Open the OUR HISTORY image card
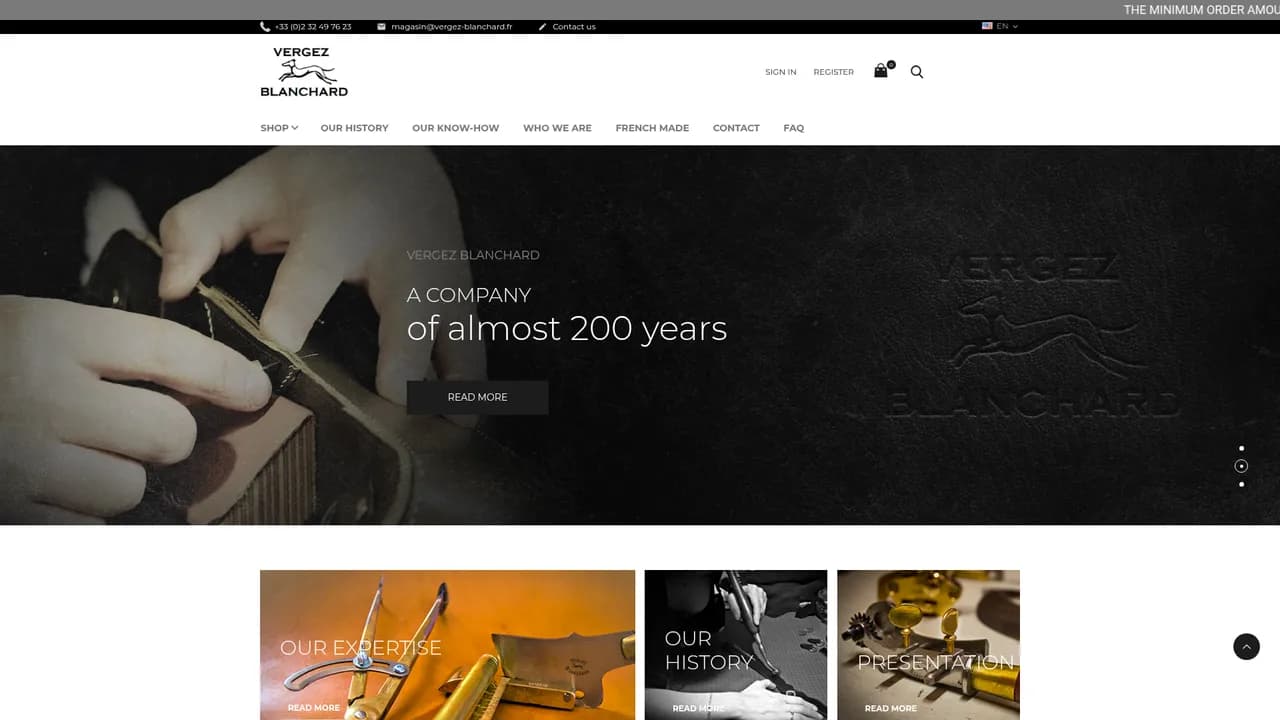Viewport: 1280px width, 720px height. [735, 645]
